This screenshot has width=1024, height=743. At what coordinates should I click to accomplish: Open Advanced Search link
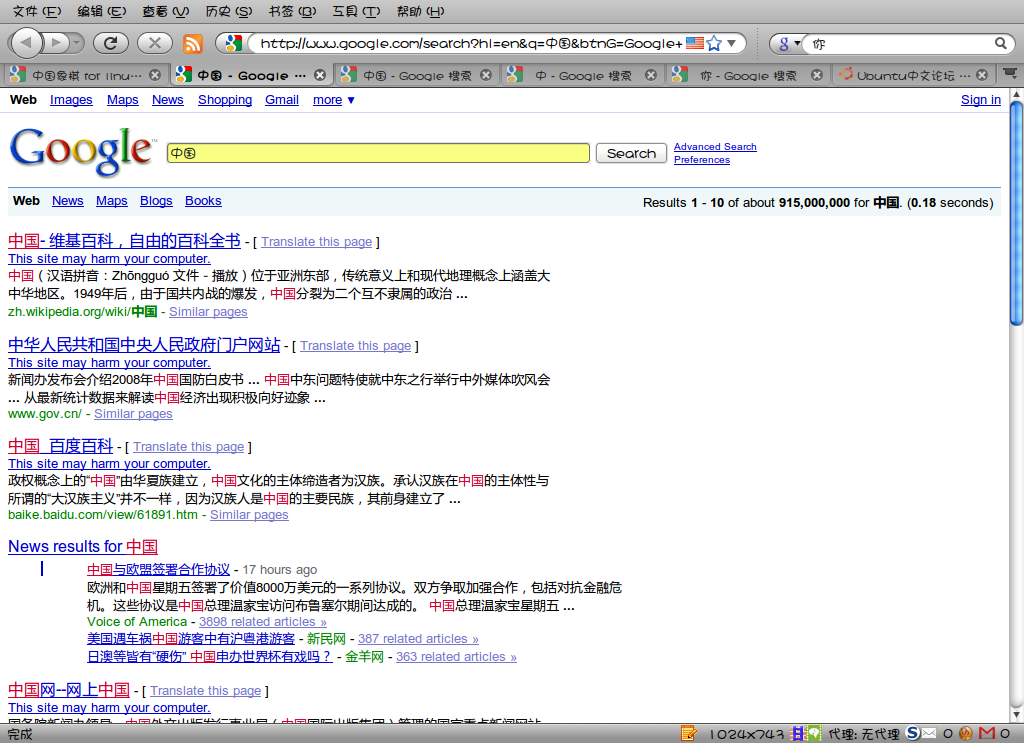pyautogui.click(x=715, y=147)
